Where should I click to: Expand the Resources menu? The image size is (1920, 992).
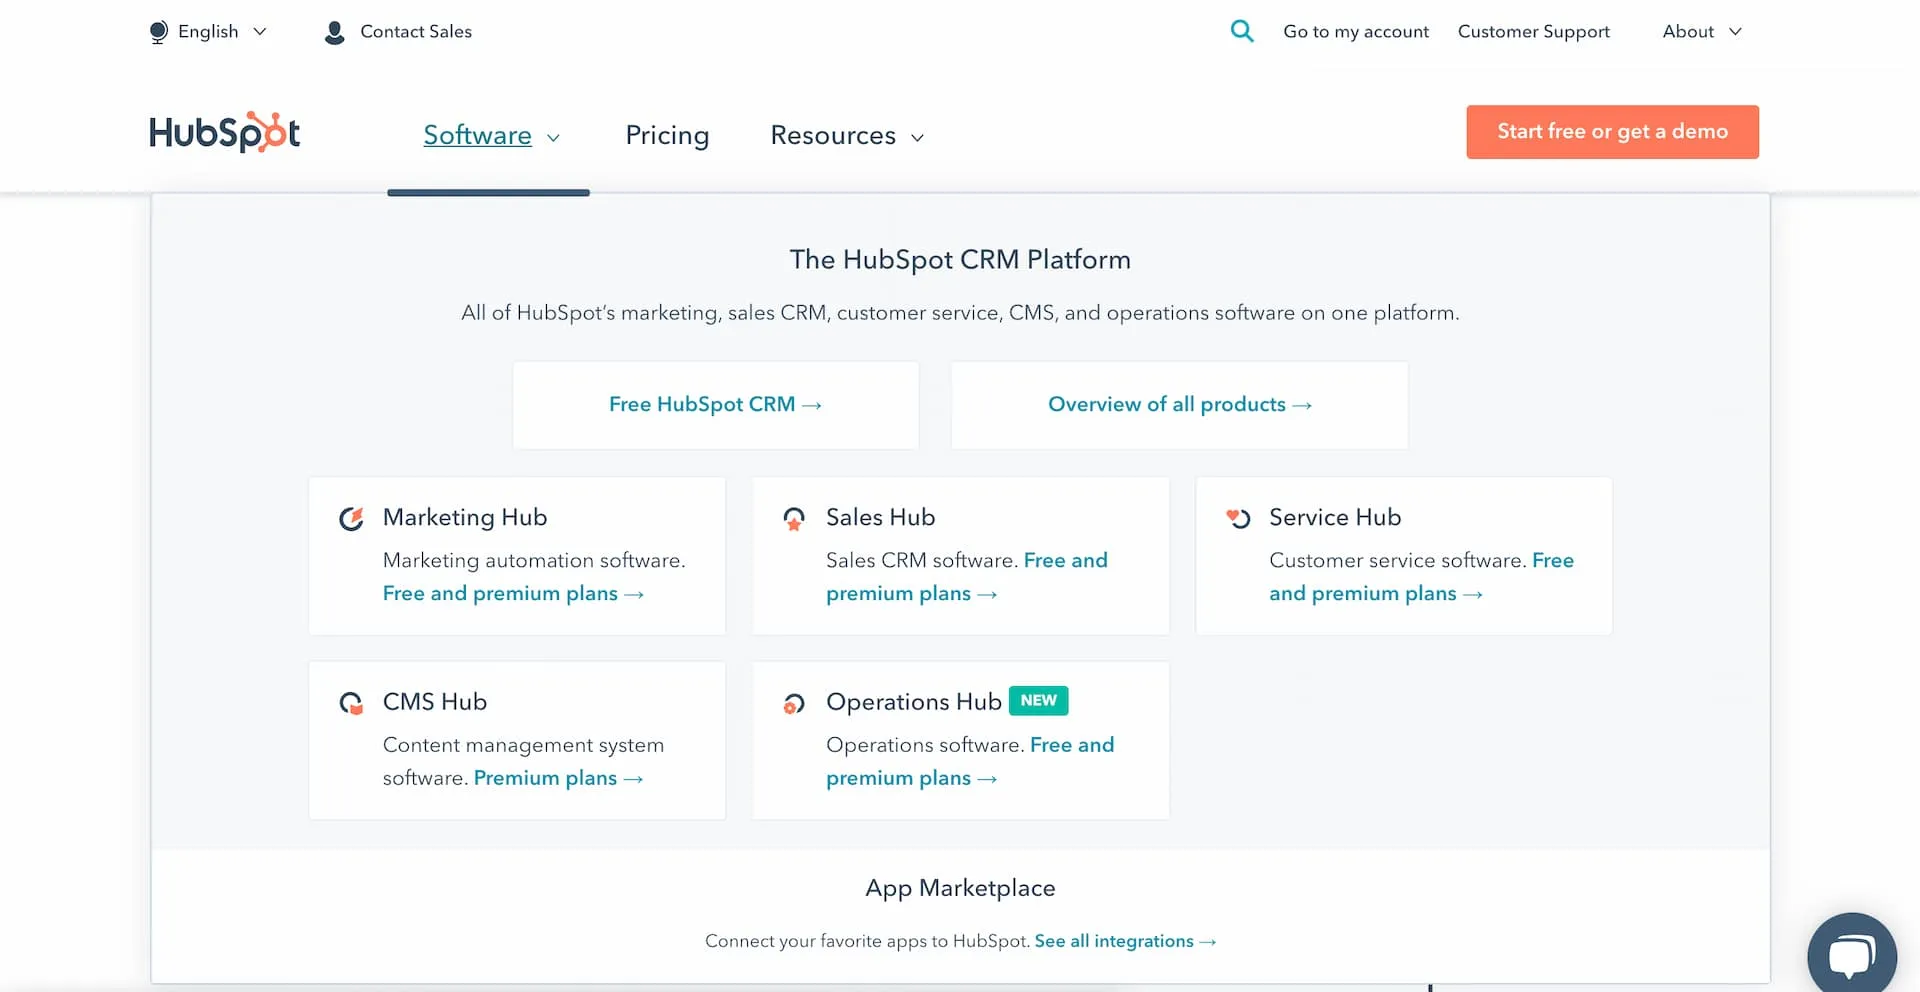(846, 136)
